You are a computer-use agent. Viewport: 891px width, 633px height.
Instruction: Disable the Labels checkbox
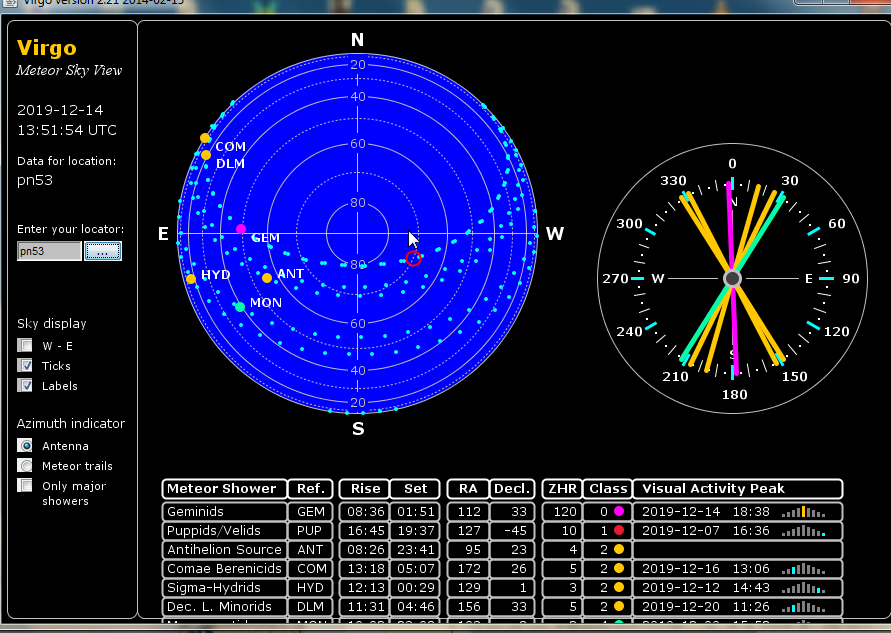coord(25,385)
